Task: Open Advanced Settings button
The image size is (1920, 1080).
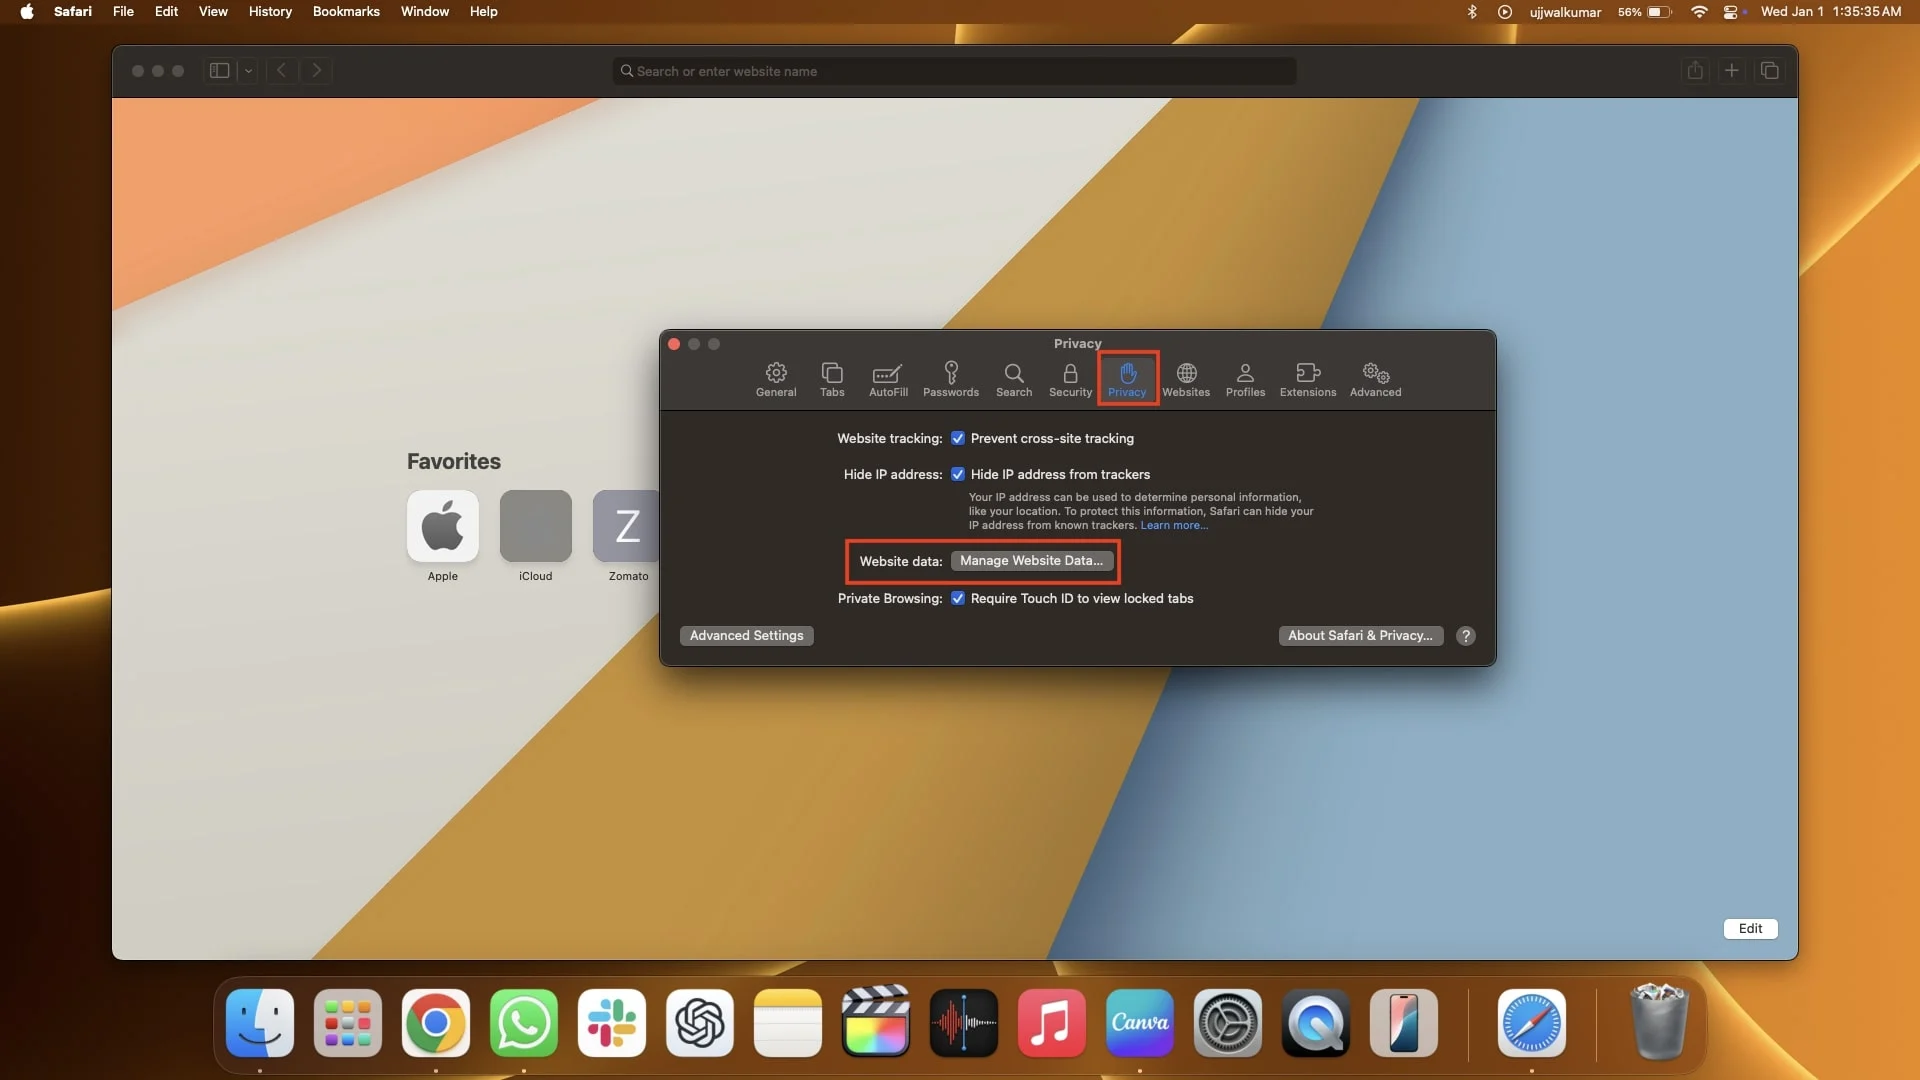Action: (x=746, y=636)
